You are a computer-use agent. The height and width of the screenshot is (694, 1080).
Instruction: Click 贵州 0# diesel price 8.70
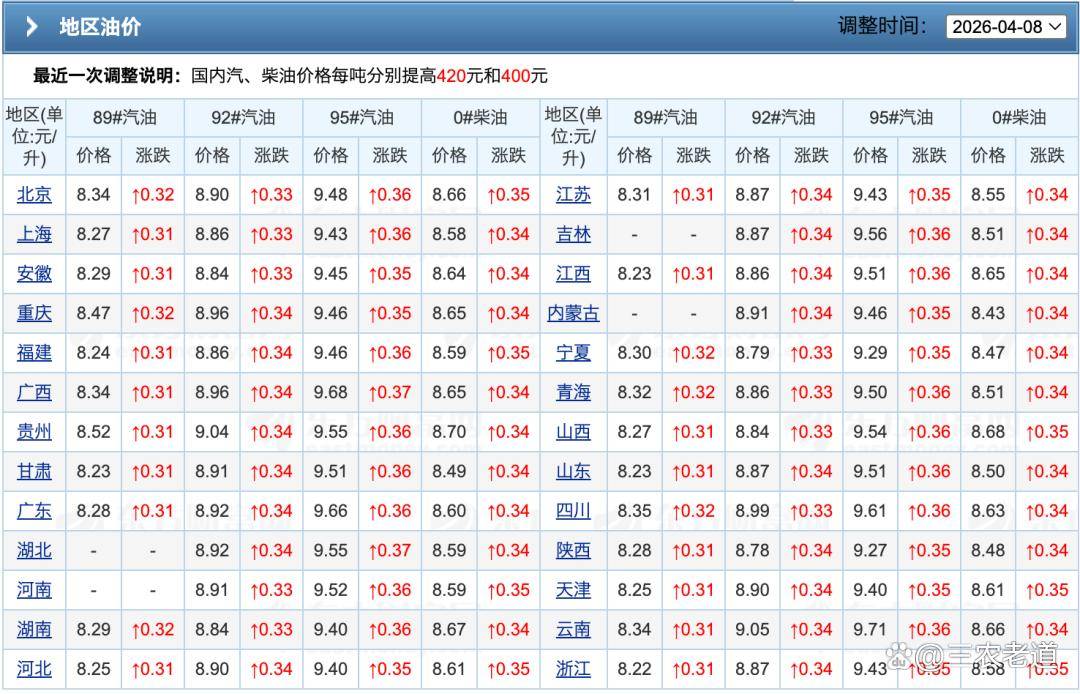coord(449,432)
